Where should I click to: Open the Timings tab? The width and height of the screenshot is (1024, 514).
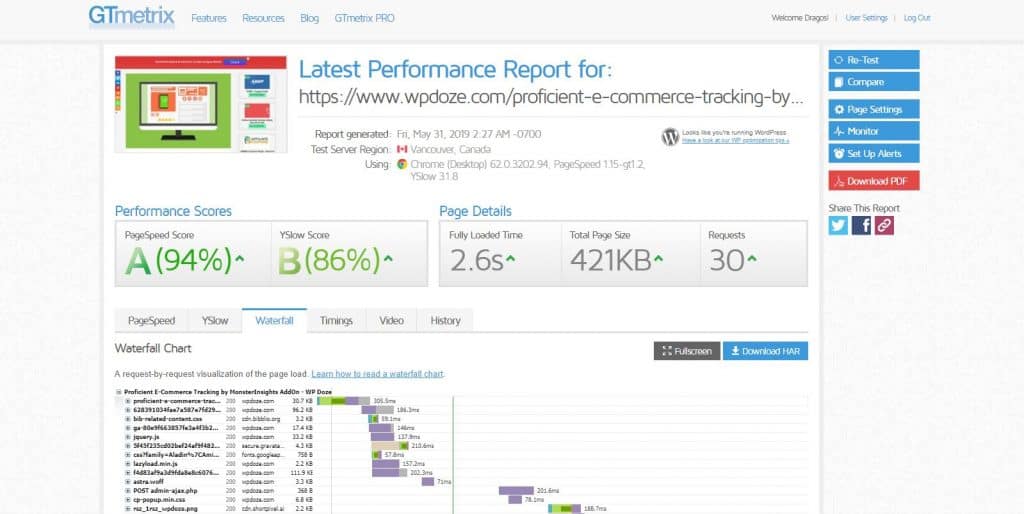coord(336,321)
